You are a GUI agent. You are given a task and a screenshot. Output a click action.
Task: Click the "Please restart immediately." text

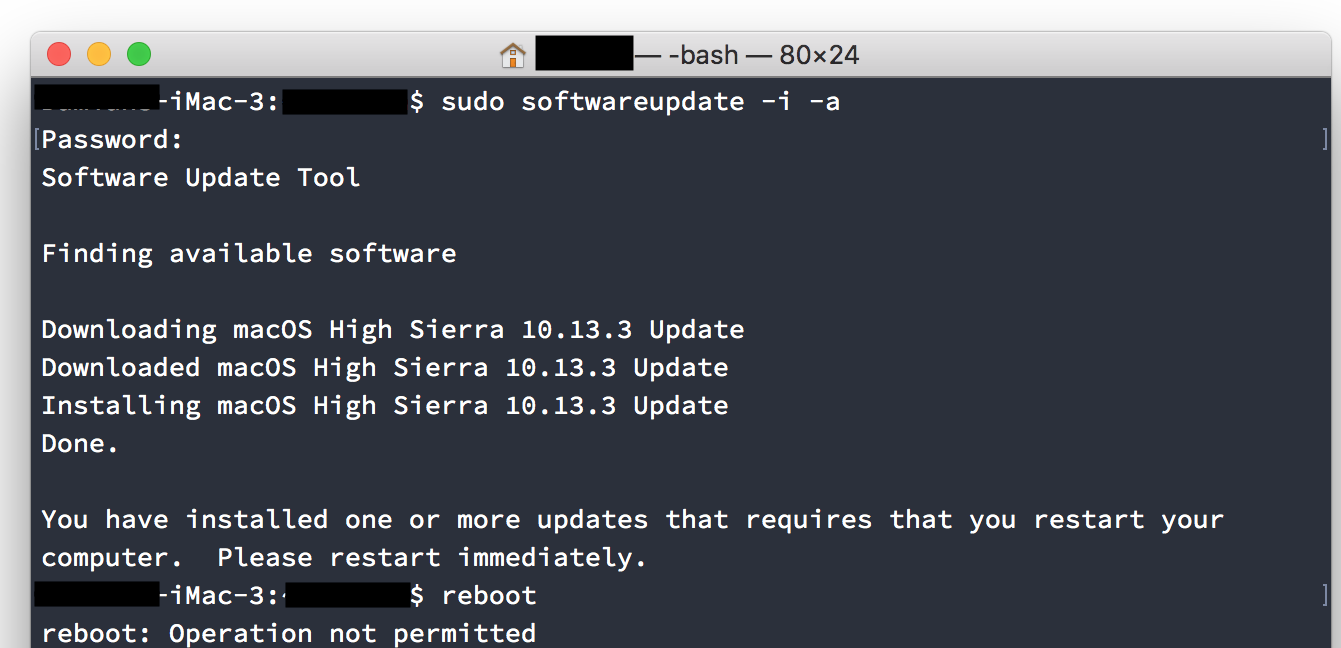[433, 557]
